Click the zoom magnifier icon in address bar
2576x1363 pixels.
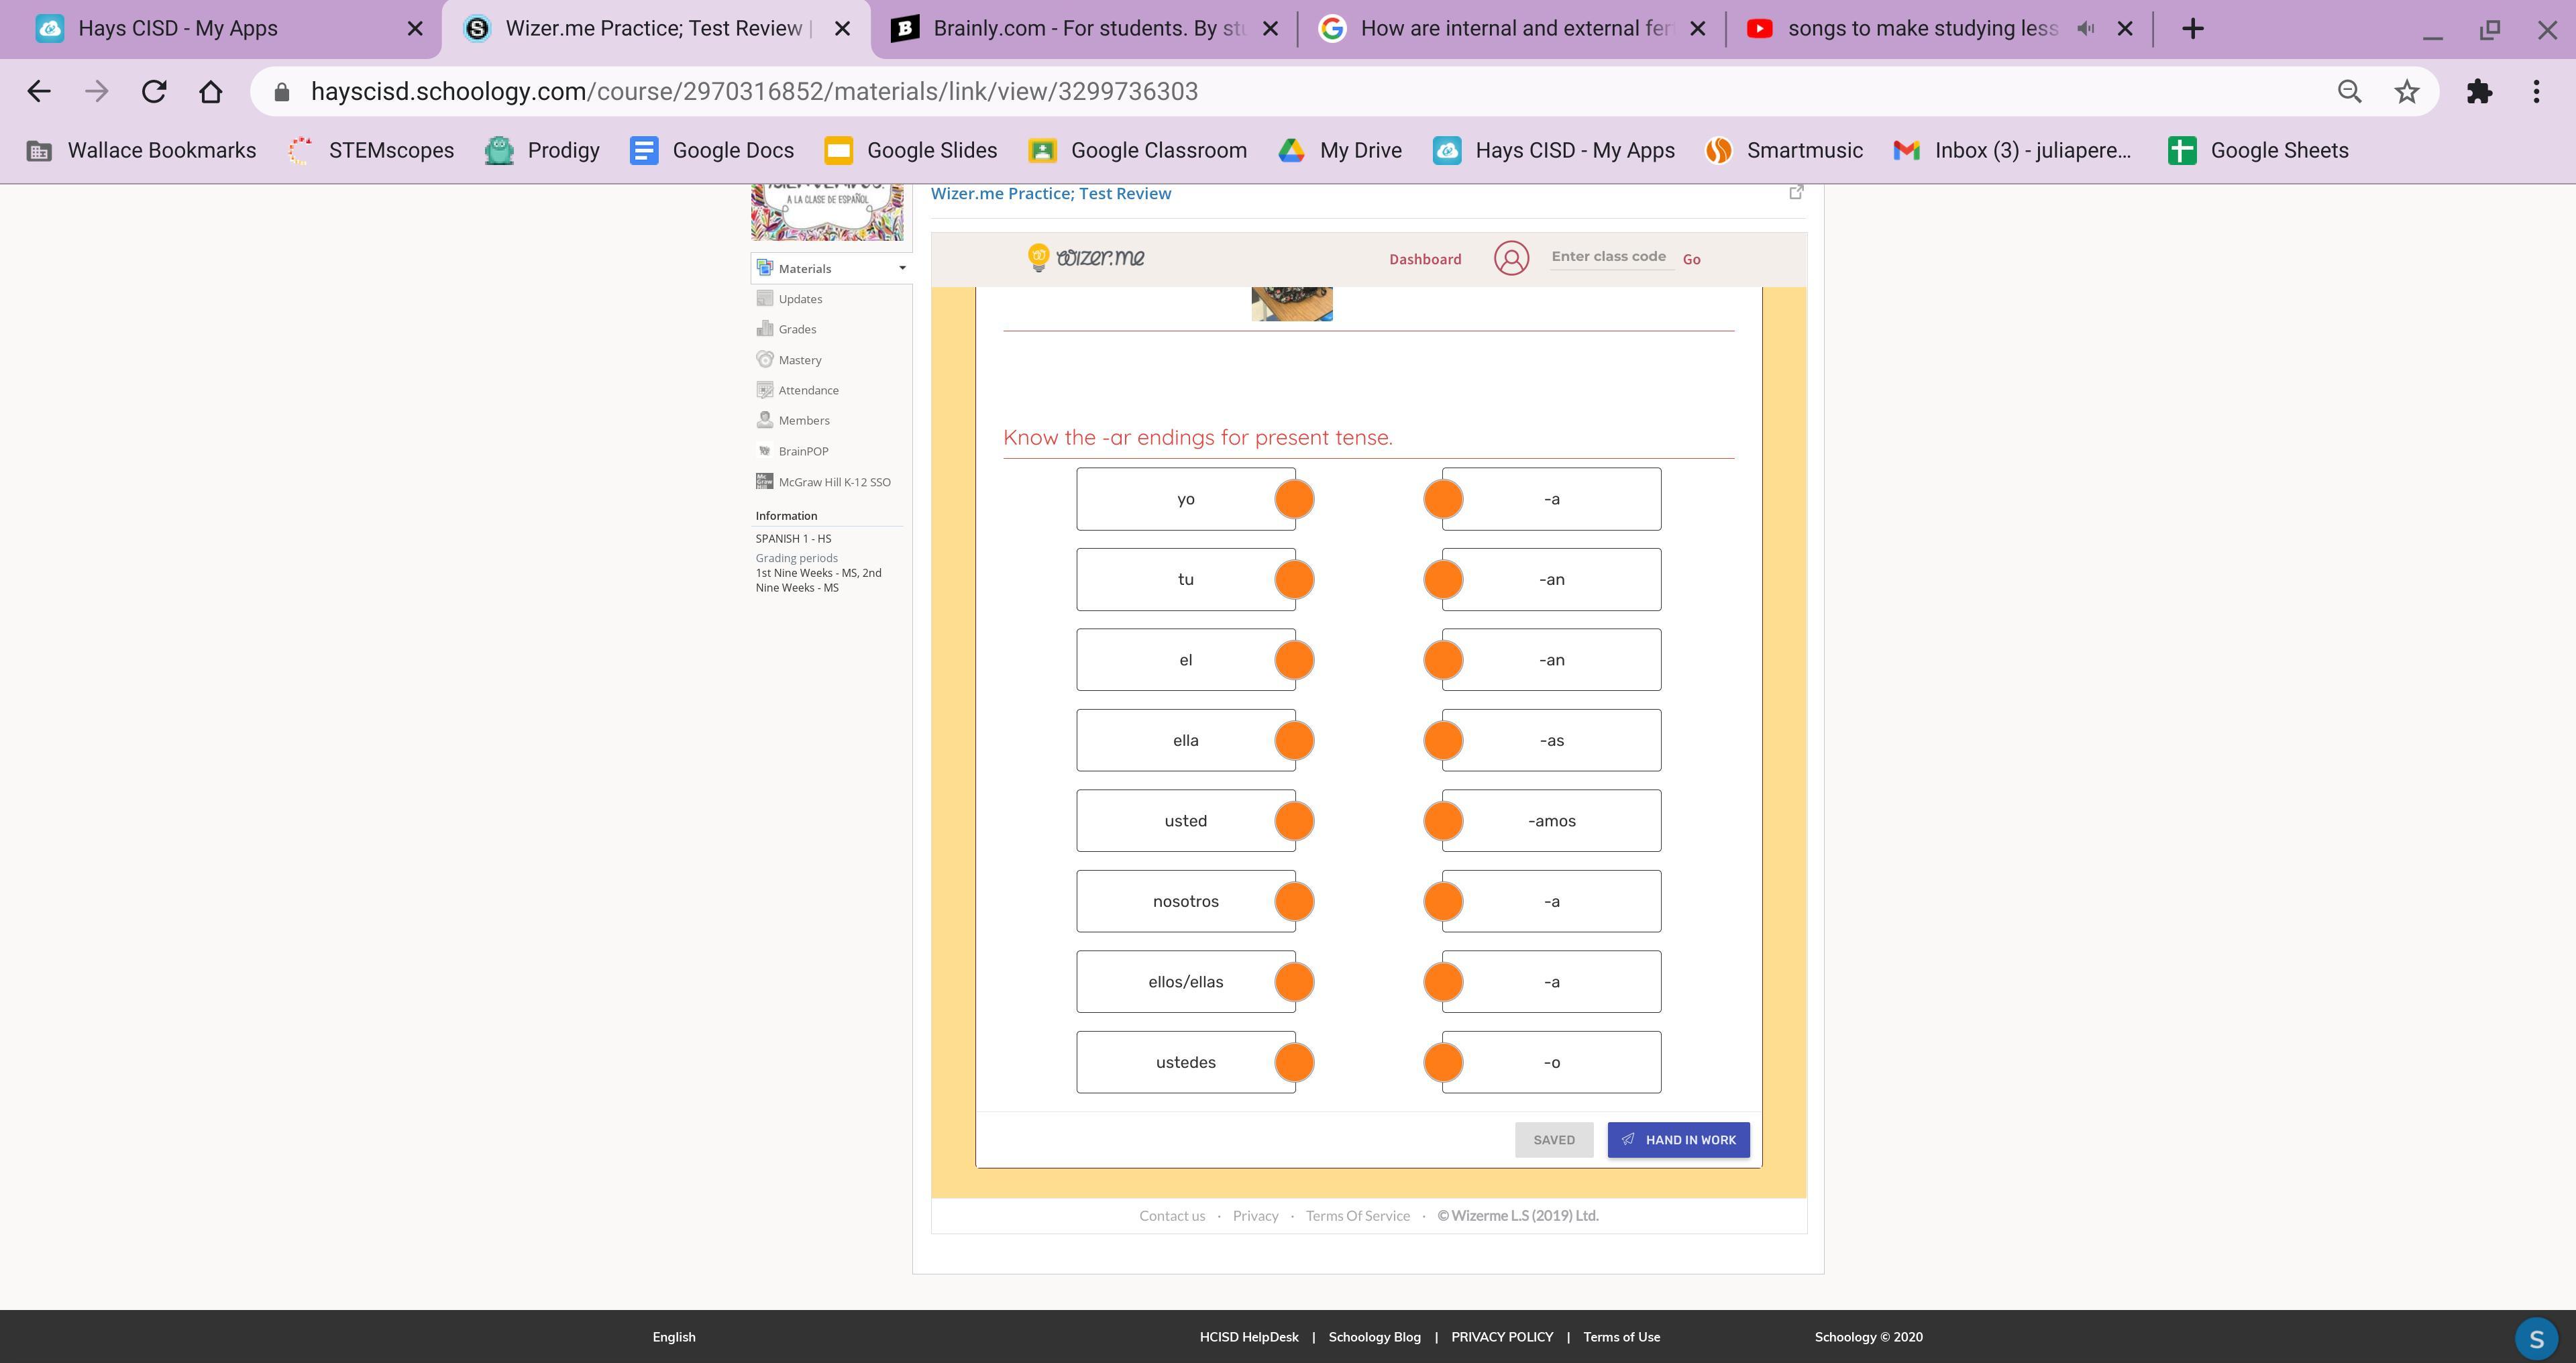tap(2349, 92)
